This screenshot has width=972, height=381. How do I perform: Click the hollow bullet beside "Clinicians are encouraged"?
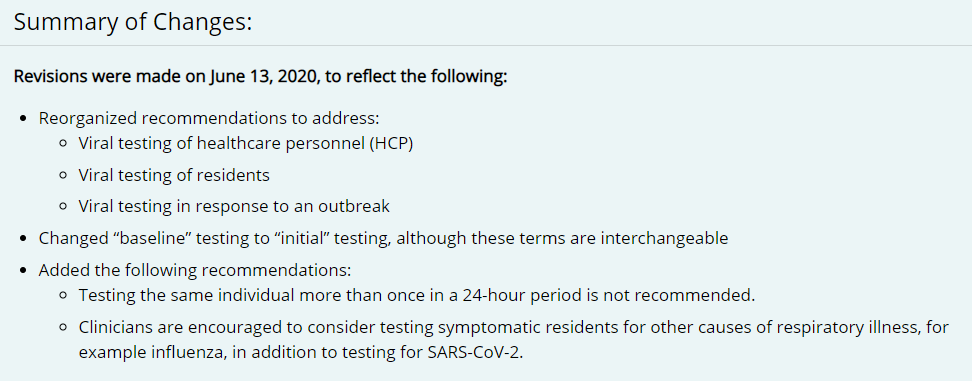point(63,328)
